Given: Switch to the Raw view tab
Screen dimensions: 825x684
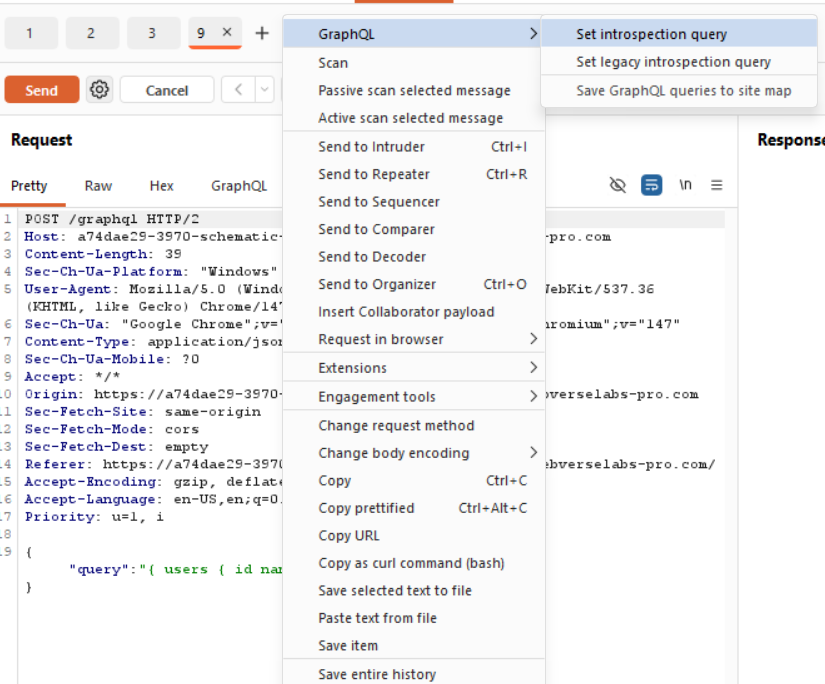Looking at the screenshot, I should pyautogui.click(x=98, y=186).
